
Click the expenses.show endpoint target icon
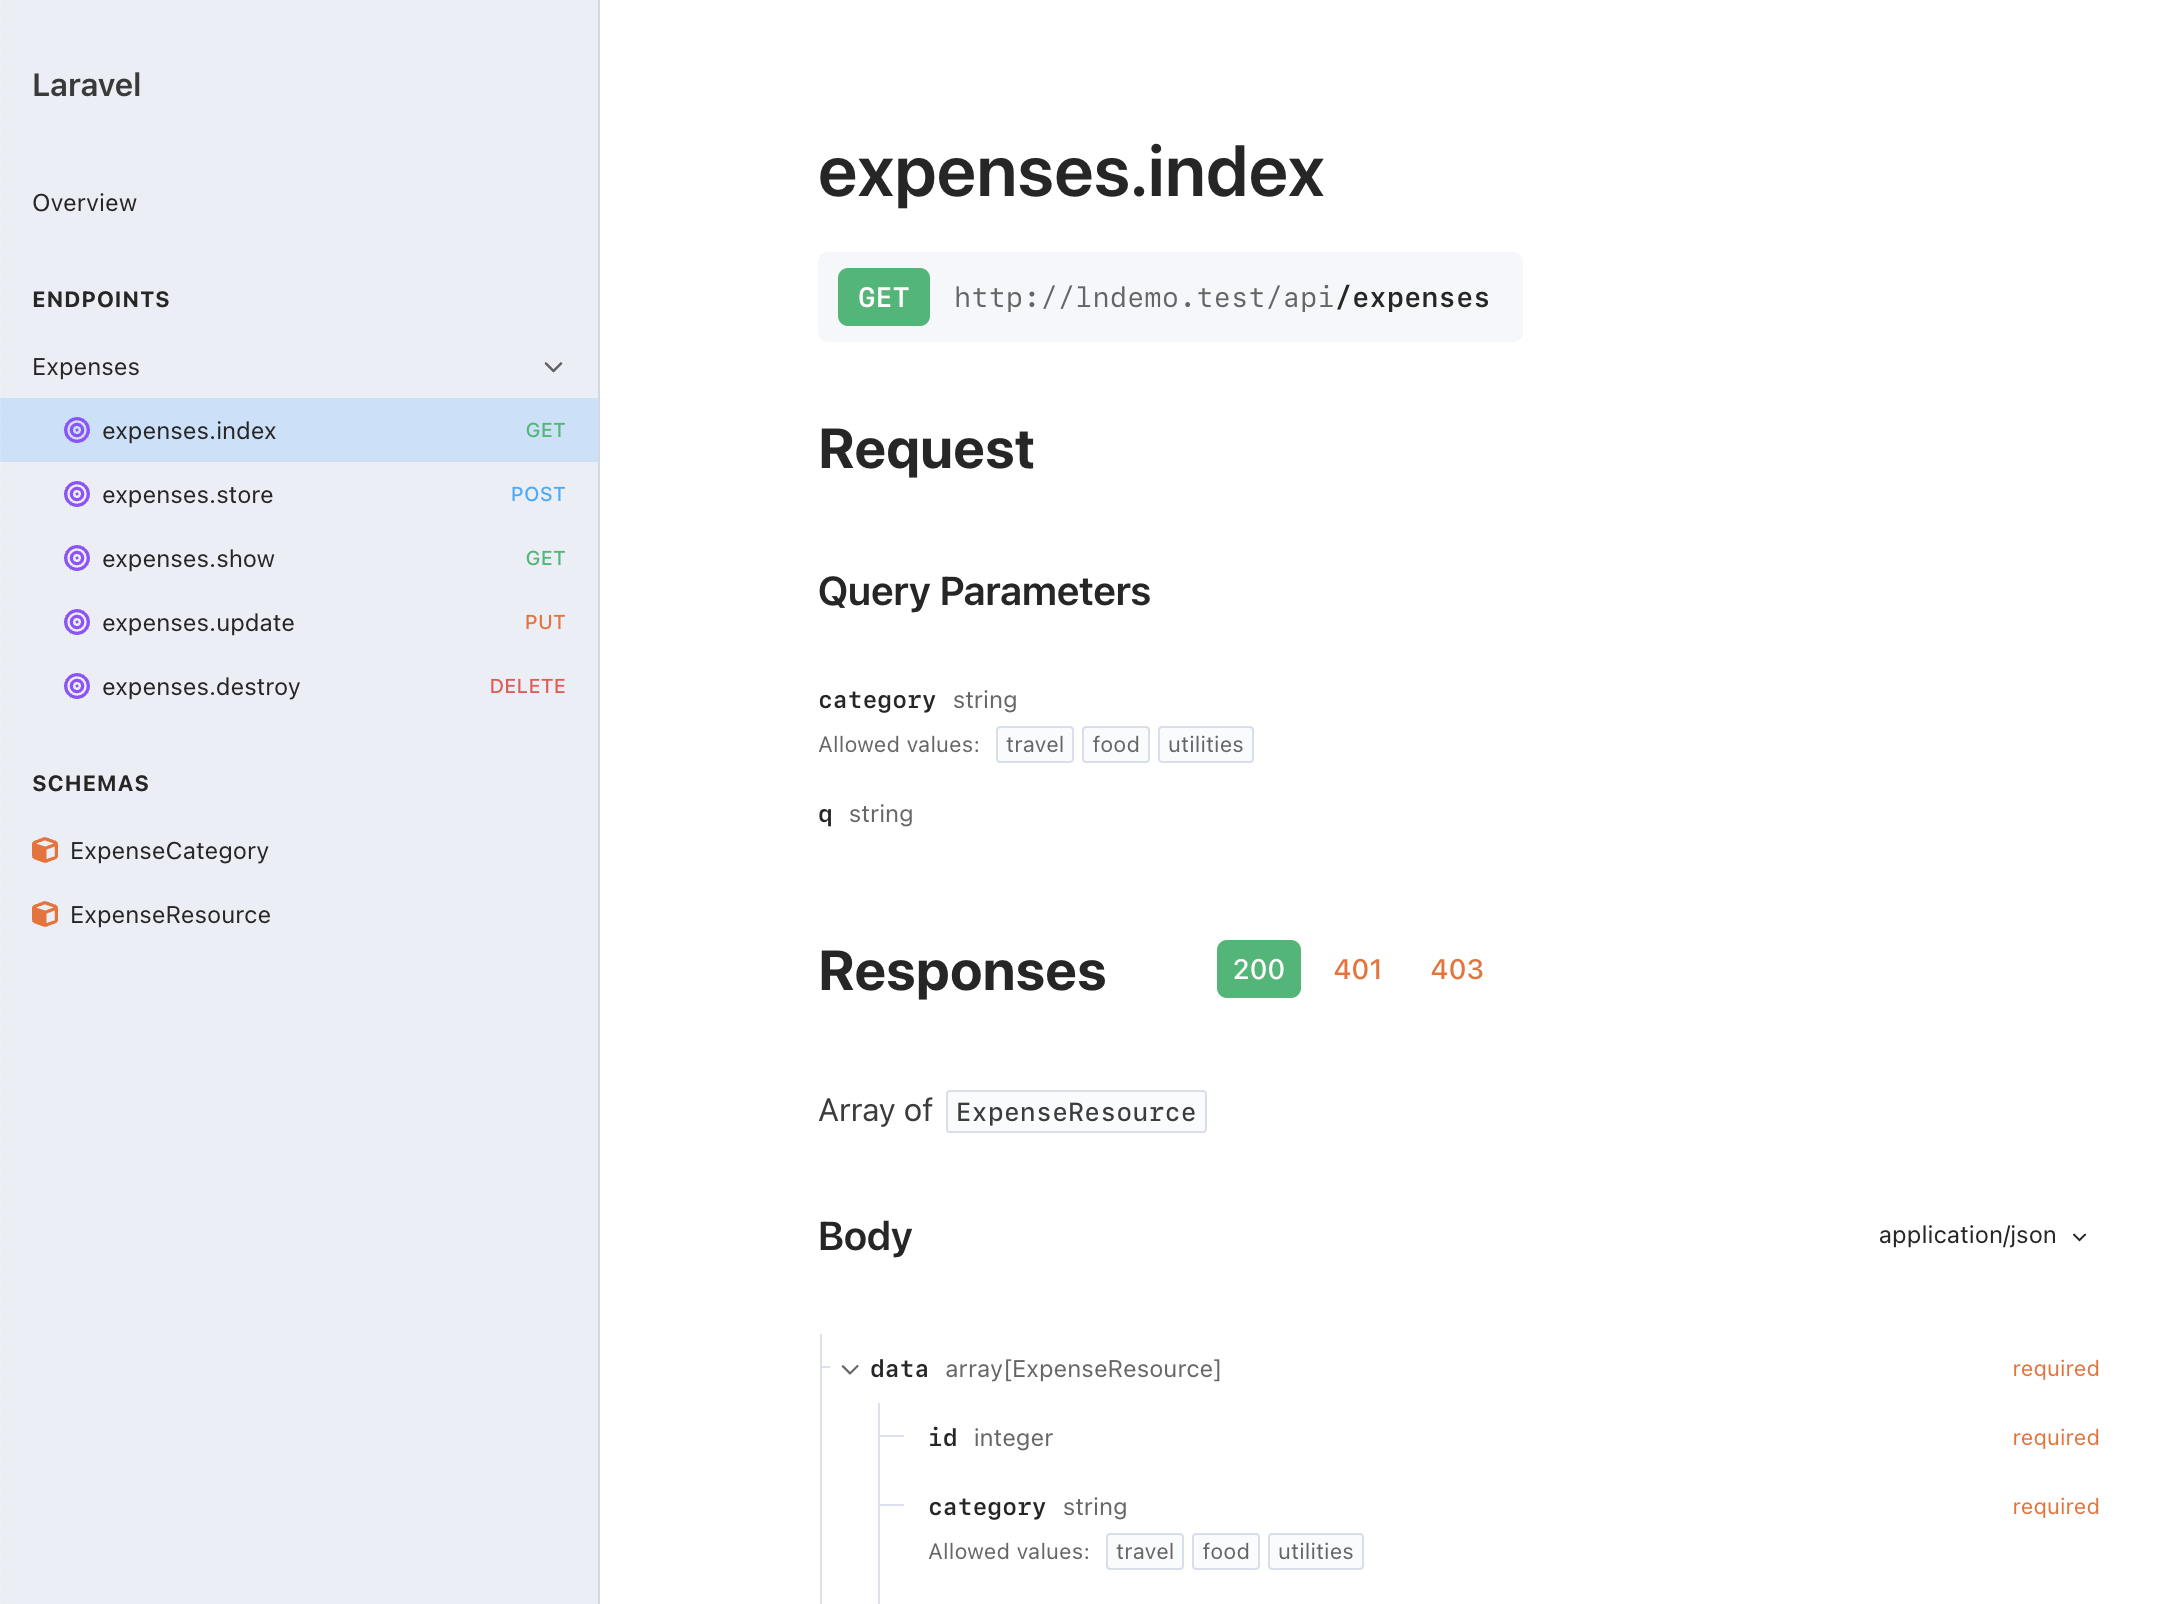[x=77, y=558]
